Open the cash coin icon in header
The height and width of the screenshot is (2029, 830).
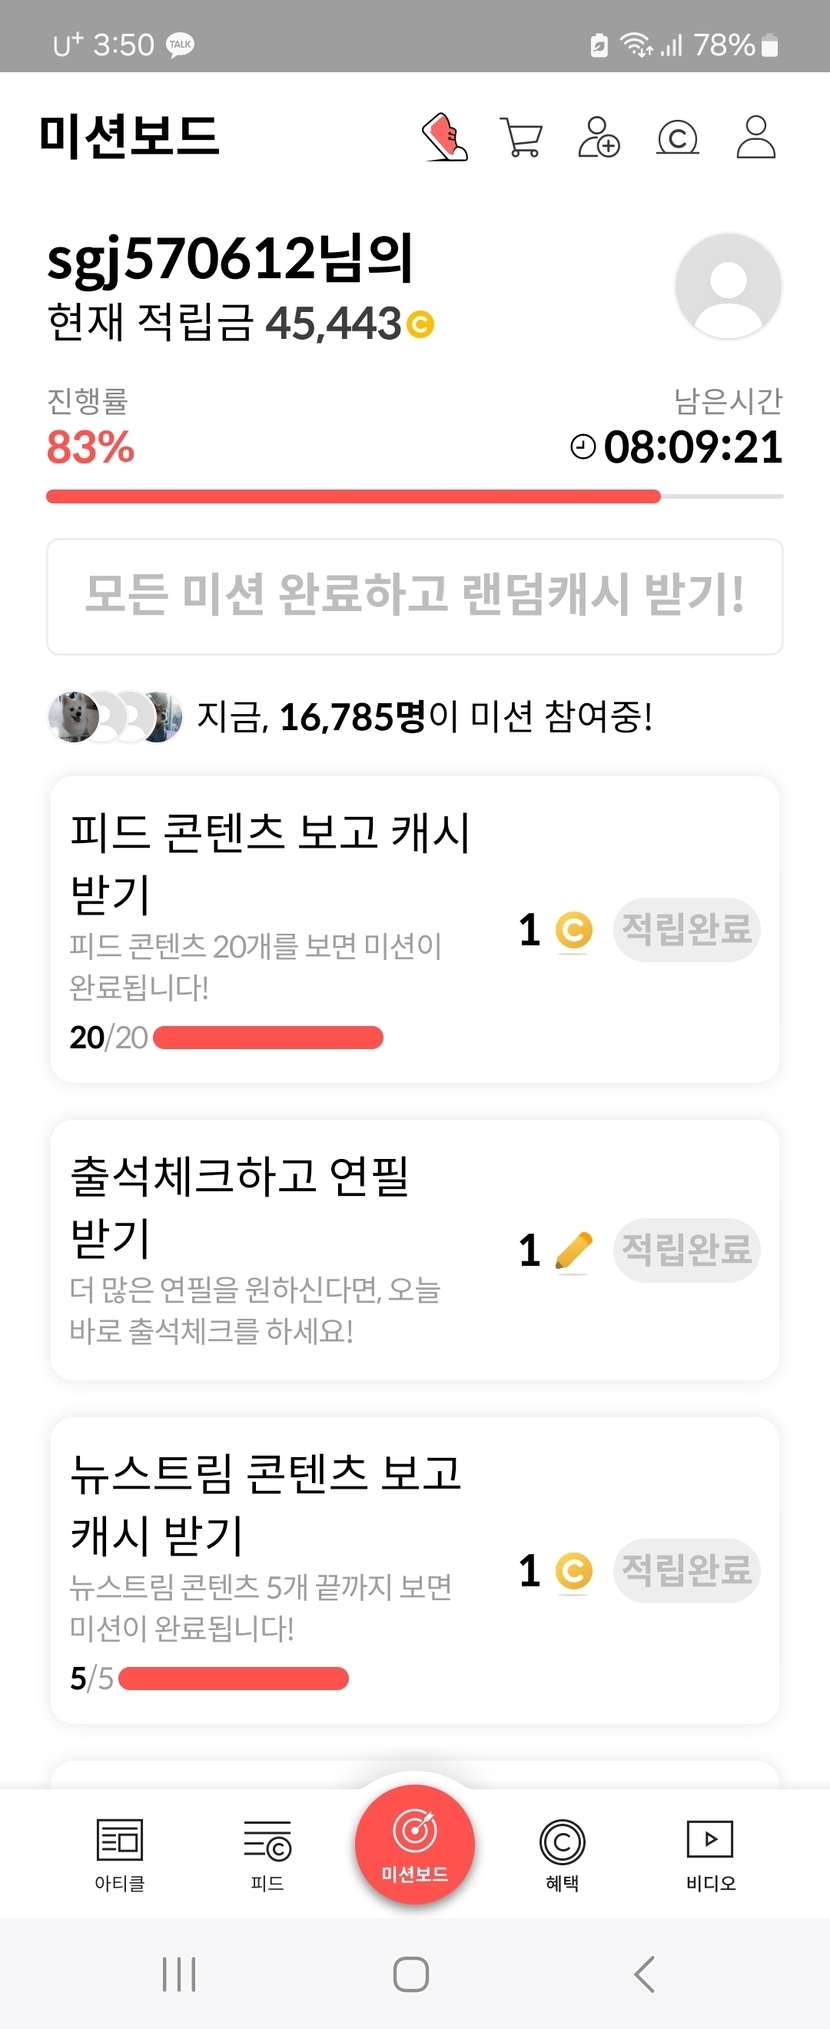(677, 138)
